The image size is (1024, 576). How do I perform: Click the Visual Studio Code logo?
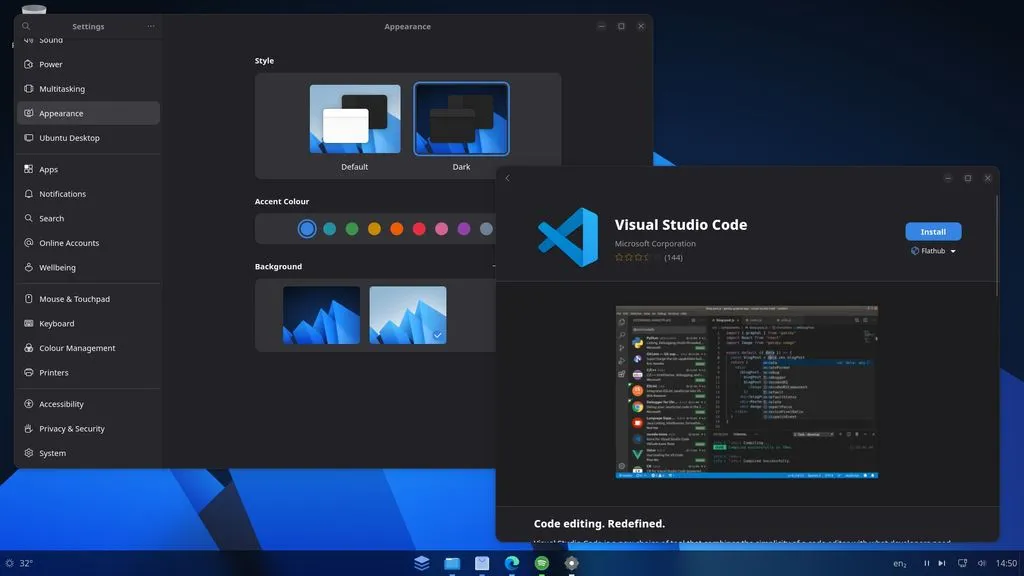click(566, 236)
